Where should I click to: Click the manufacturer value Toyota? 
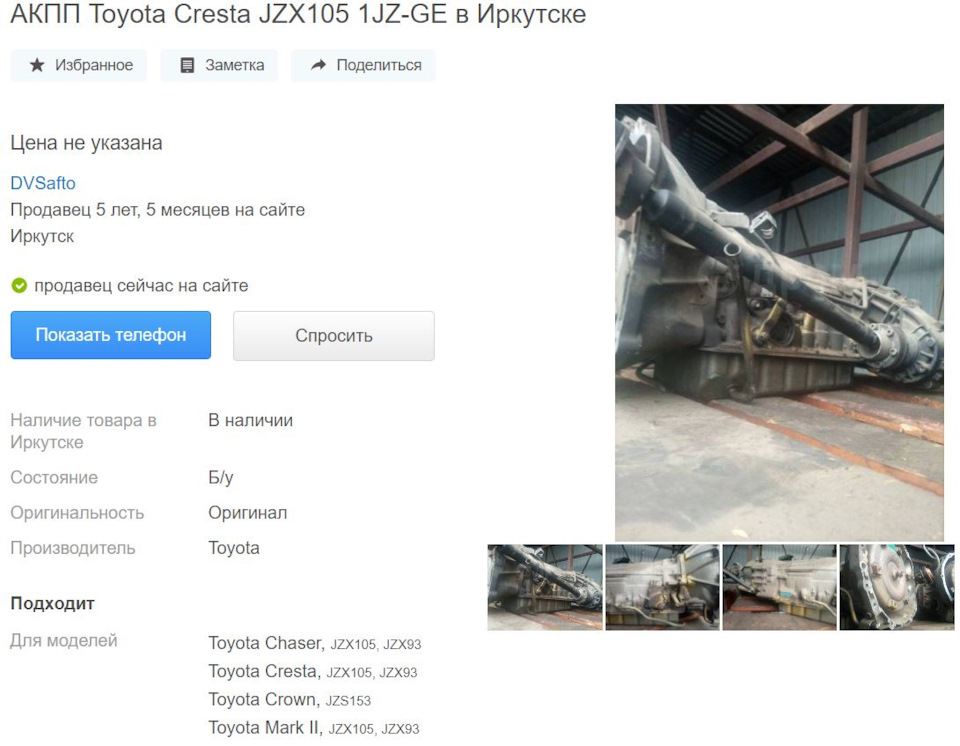(x=234, y=548)
